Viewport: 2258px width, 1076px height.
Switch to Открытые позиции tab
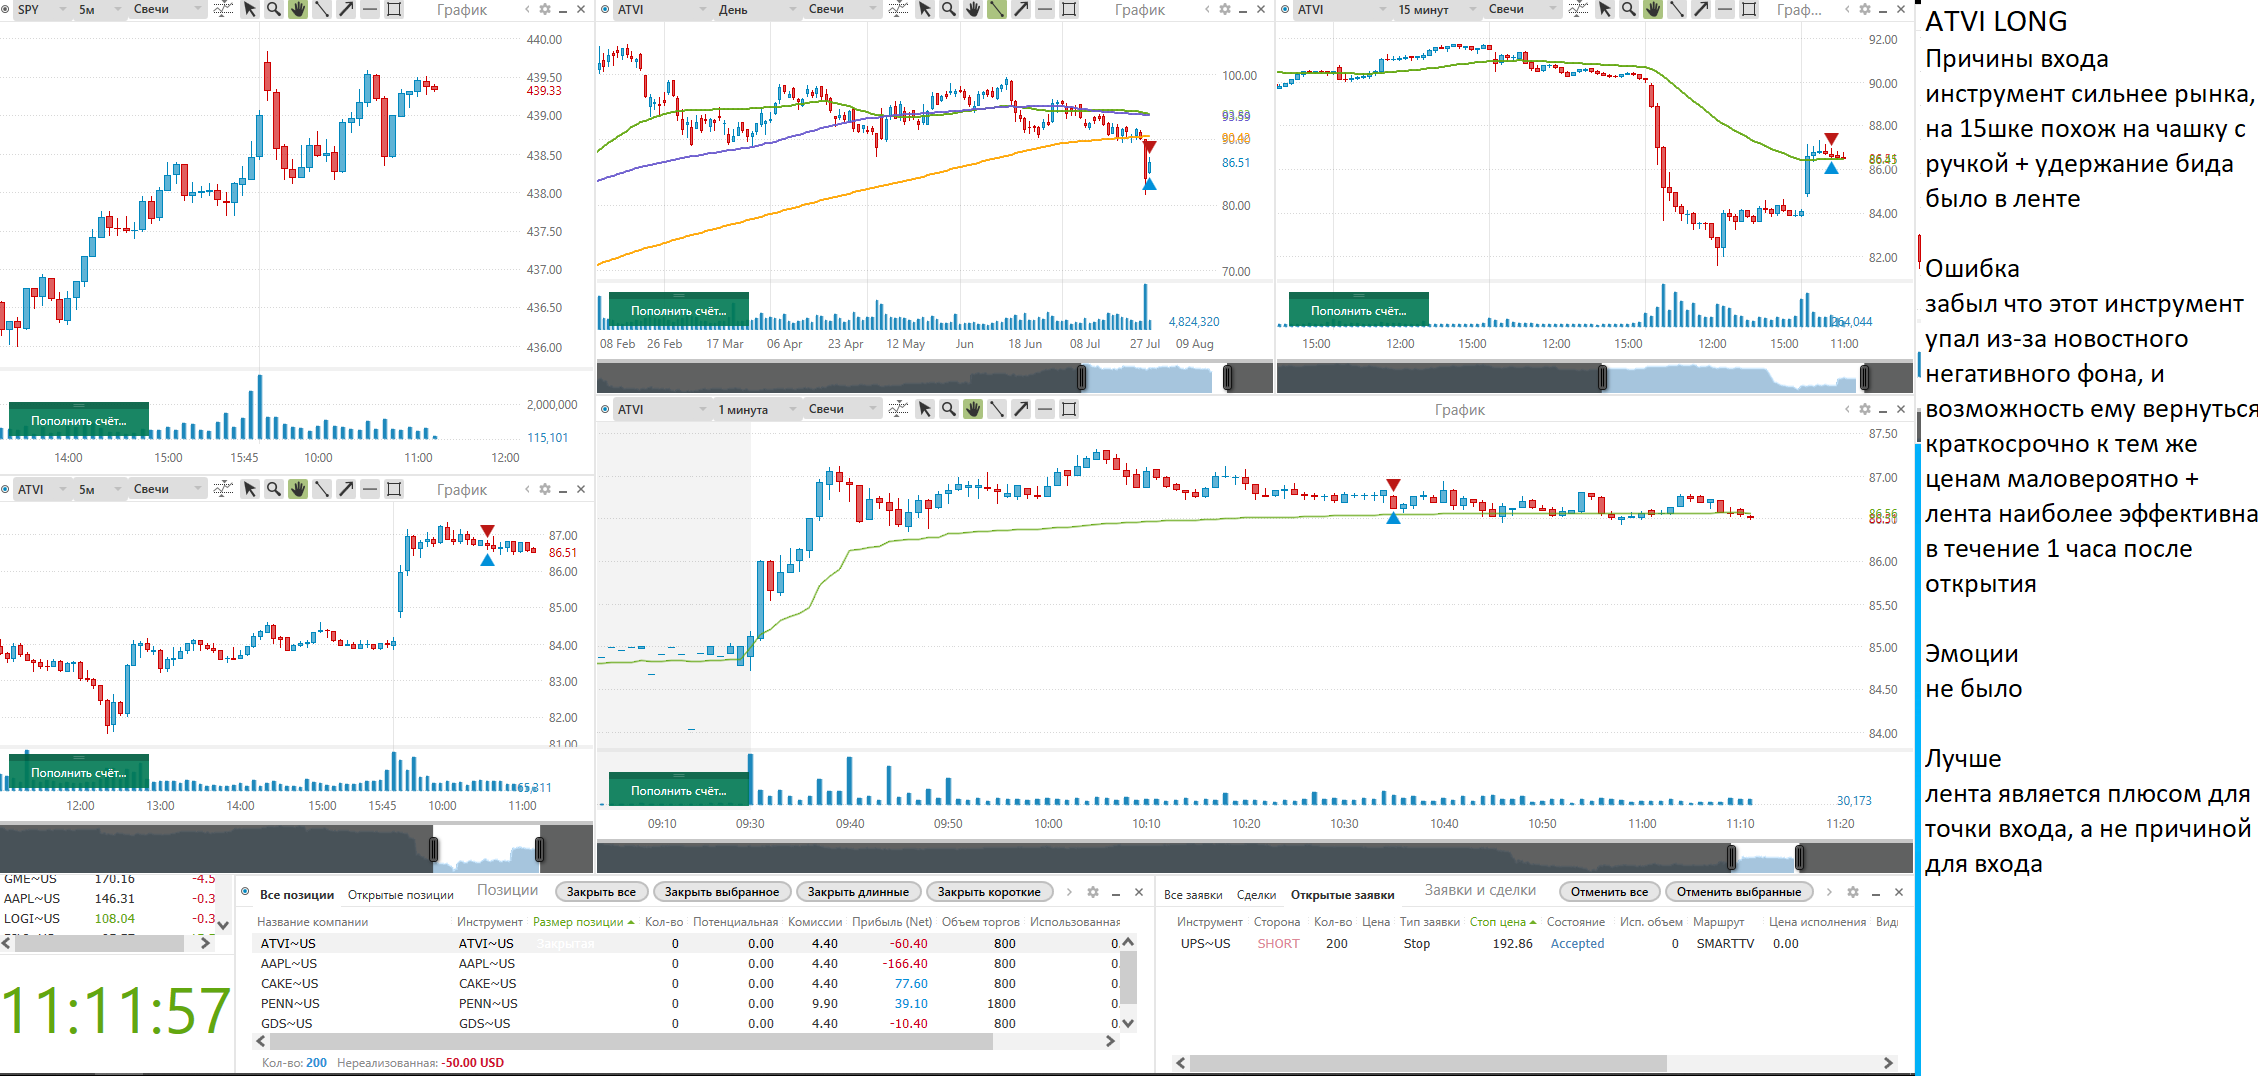[400, 894]
